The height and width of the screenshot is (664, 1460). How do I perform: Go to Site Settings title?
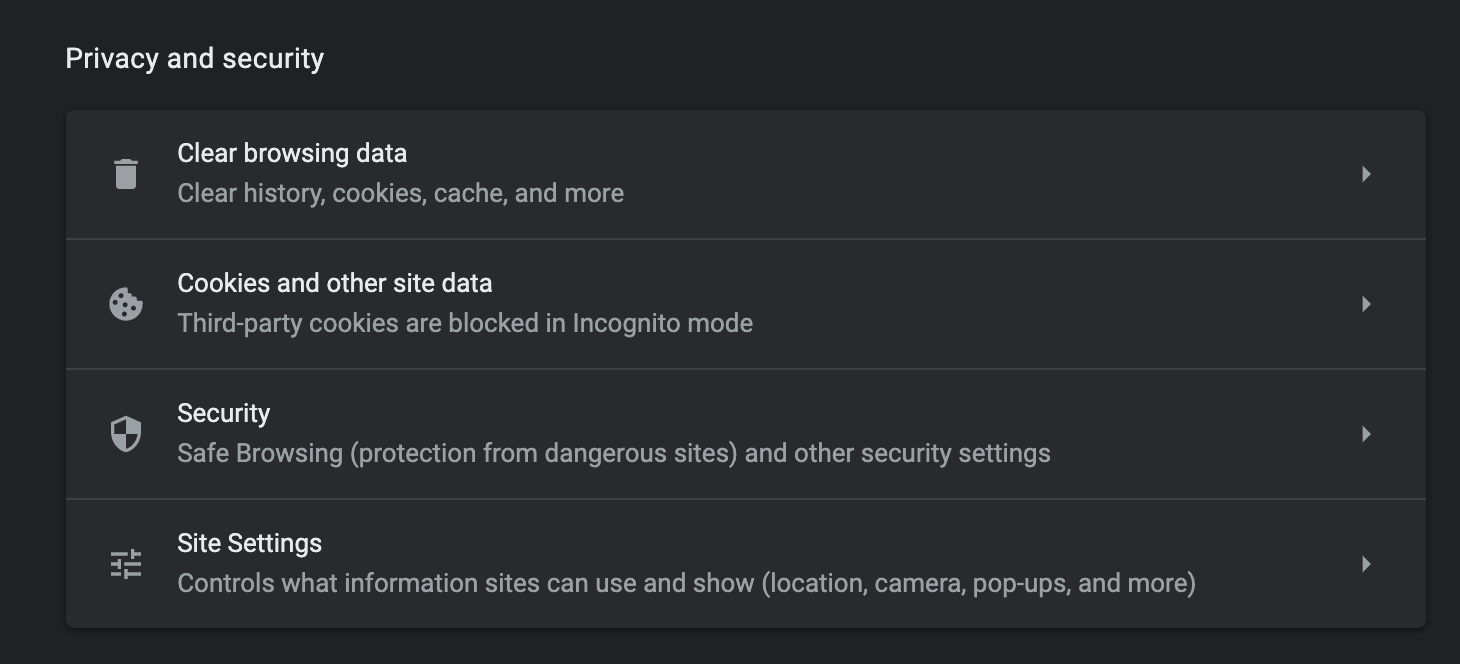click(x=249, y=543)
